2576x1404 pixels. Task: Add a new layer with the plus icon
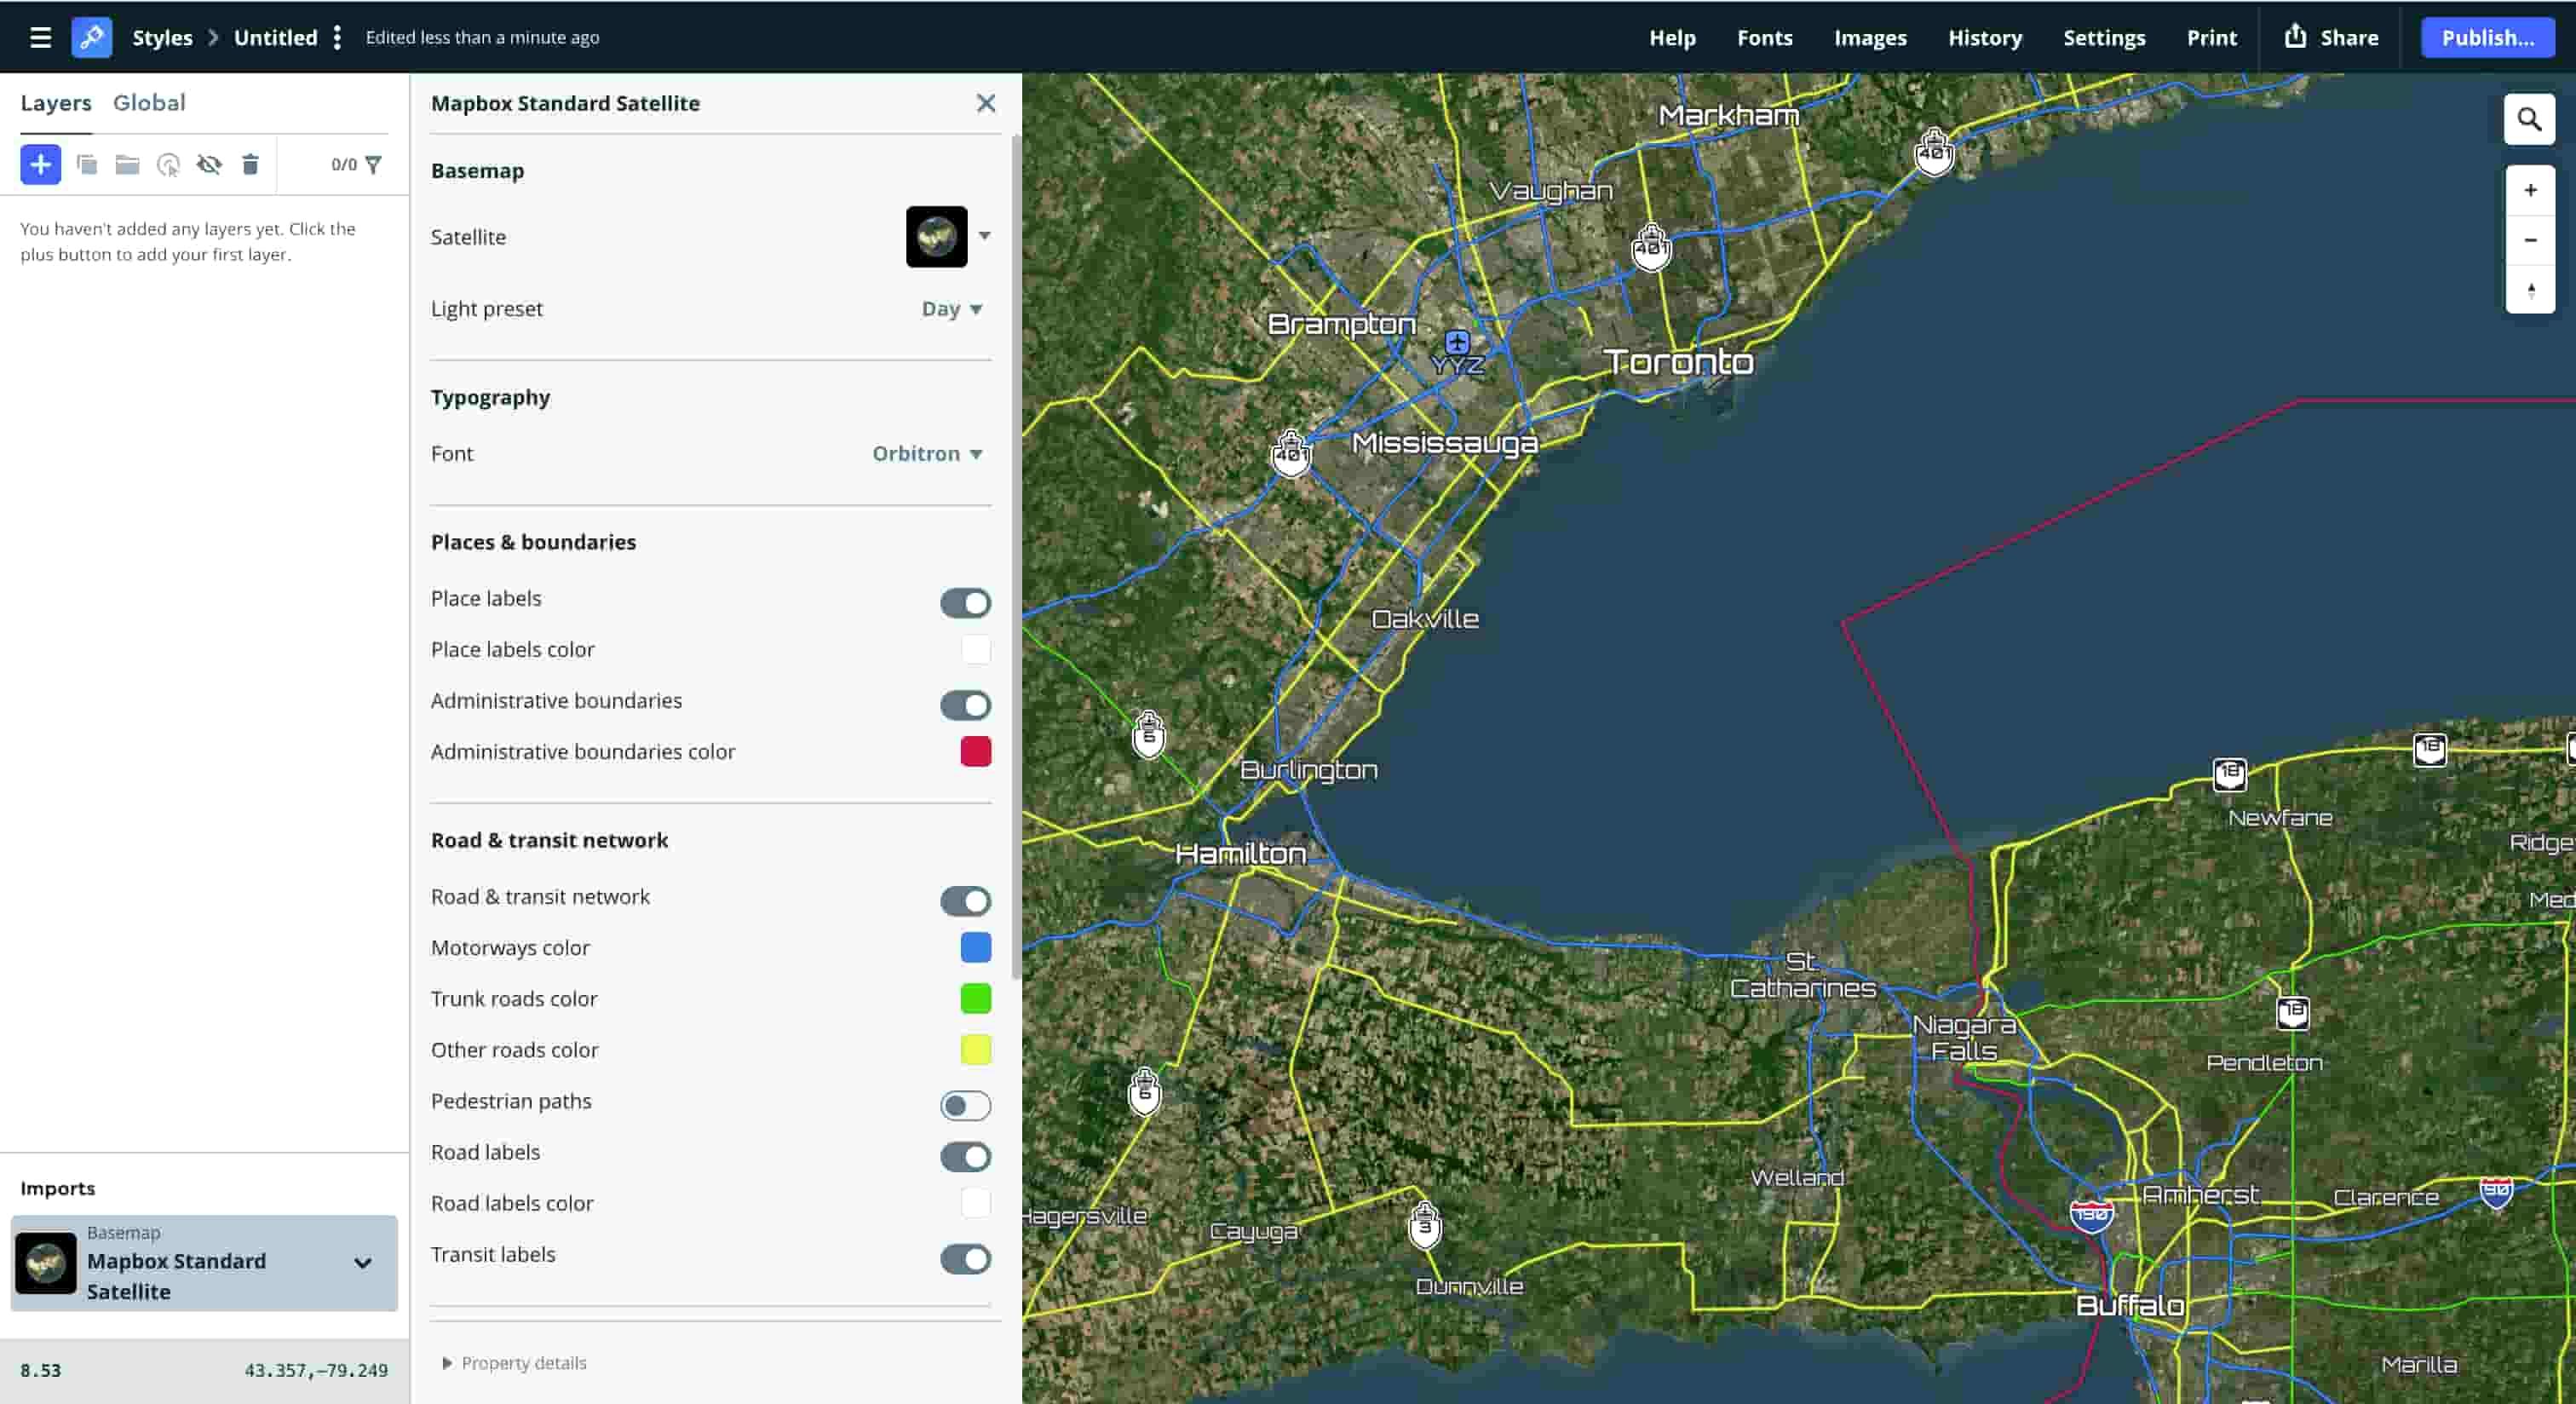(x=40, y=164)
